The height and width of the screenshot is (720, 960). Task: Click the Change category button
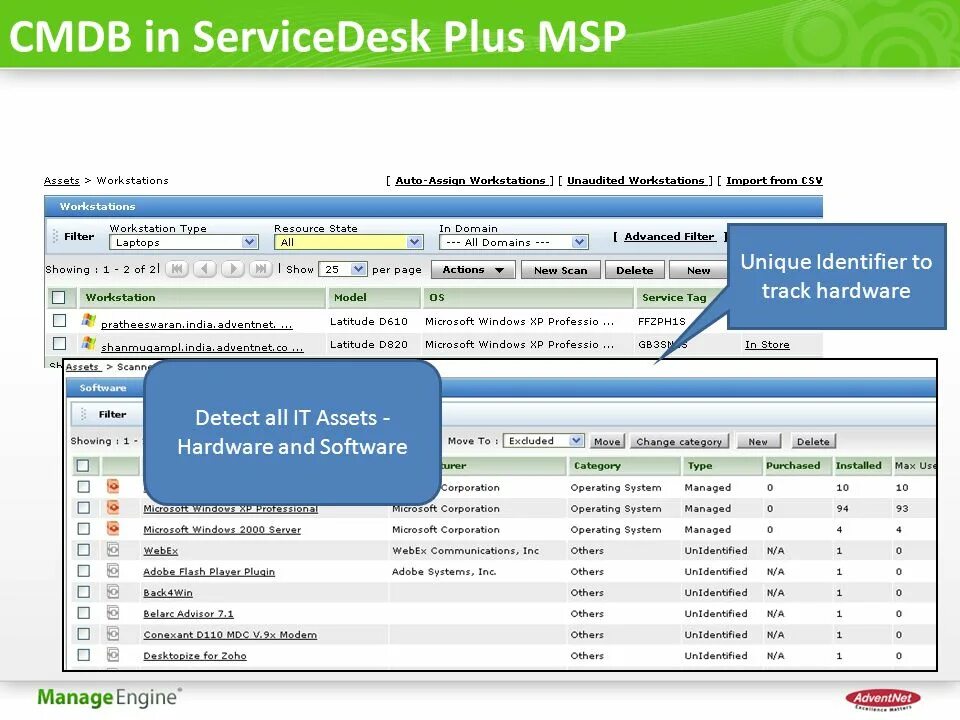click(679, 441)
